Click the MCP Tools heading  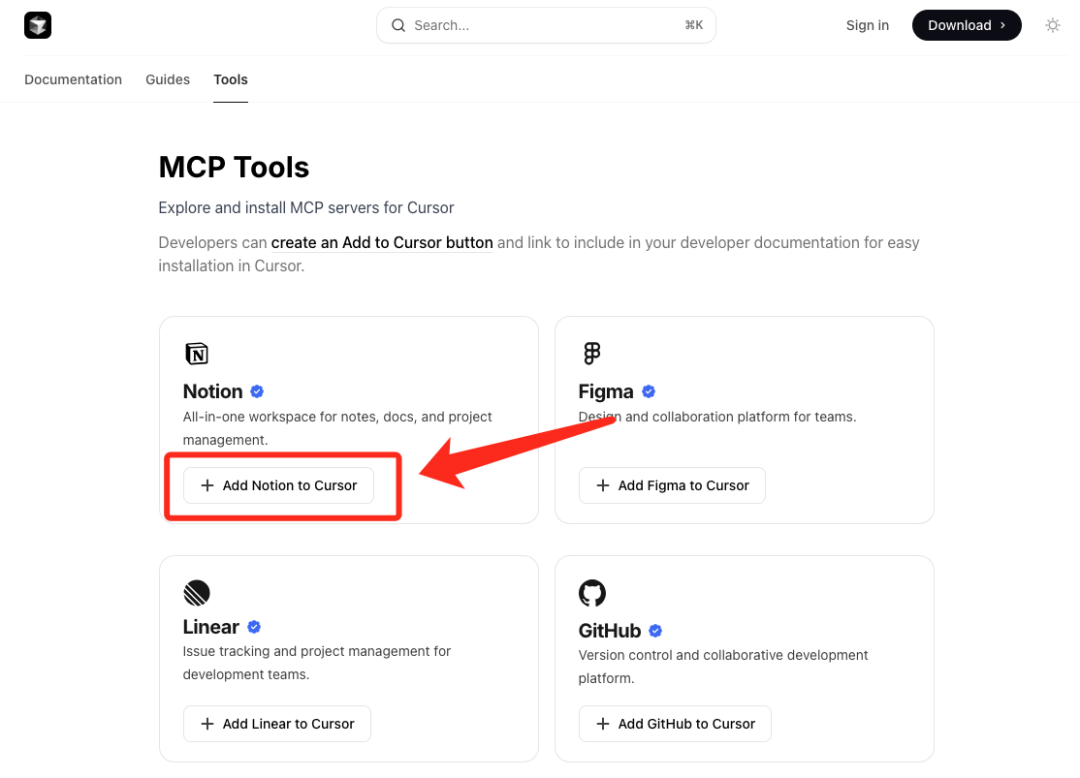pos(233,167)
